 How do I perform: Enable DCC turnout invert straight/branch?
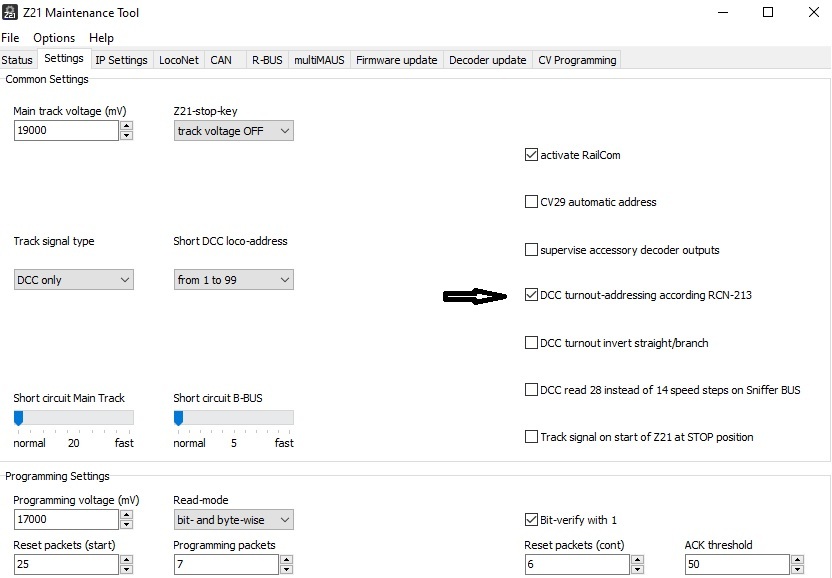pos(531,342)
